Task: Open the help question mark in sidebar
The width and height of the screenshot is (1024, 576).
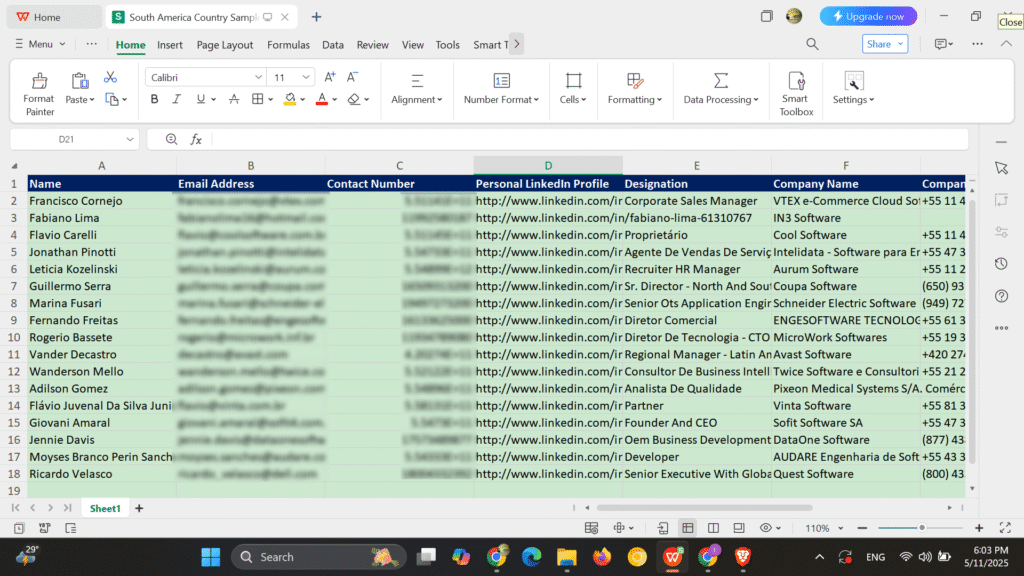Action: tap(1001, 296)
